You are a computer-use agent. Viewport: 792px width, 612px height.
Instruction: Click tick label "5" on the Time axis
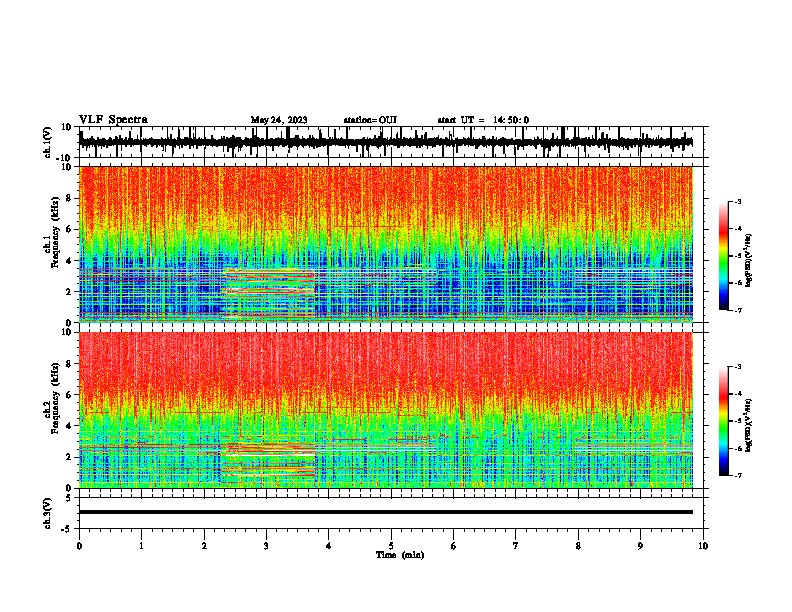[391, 546]
